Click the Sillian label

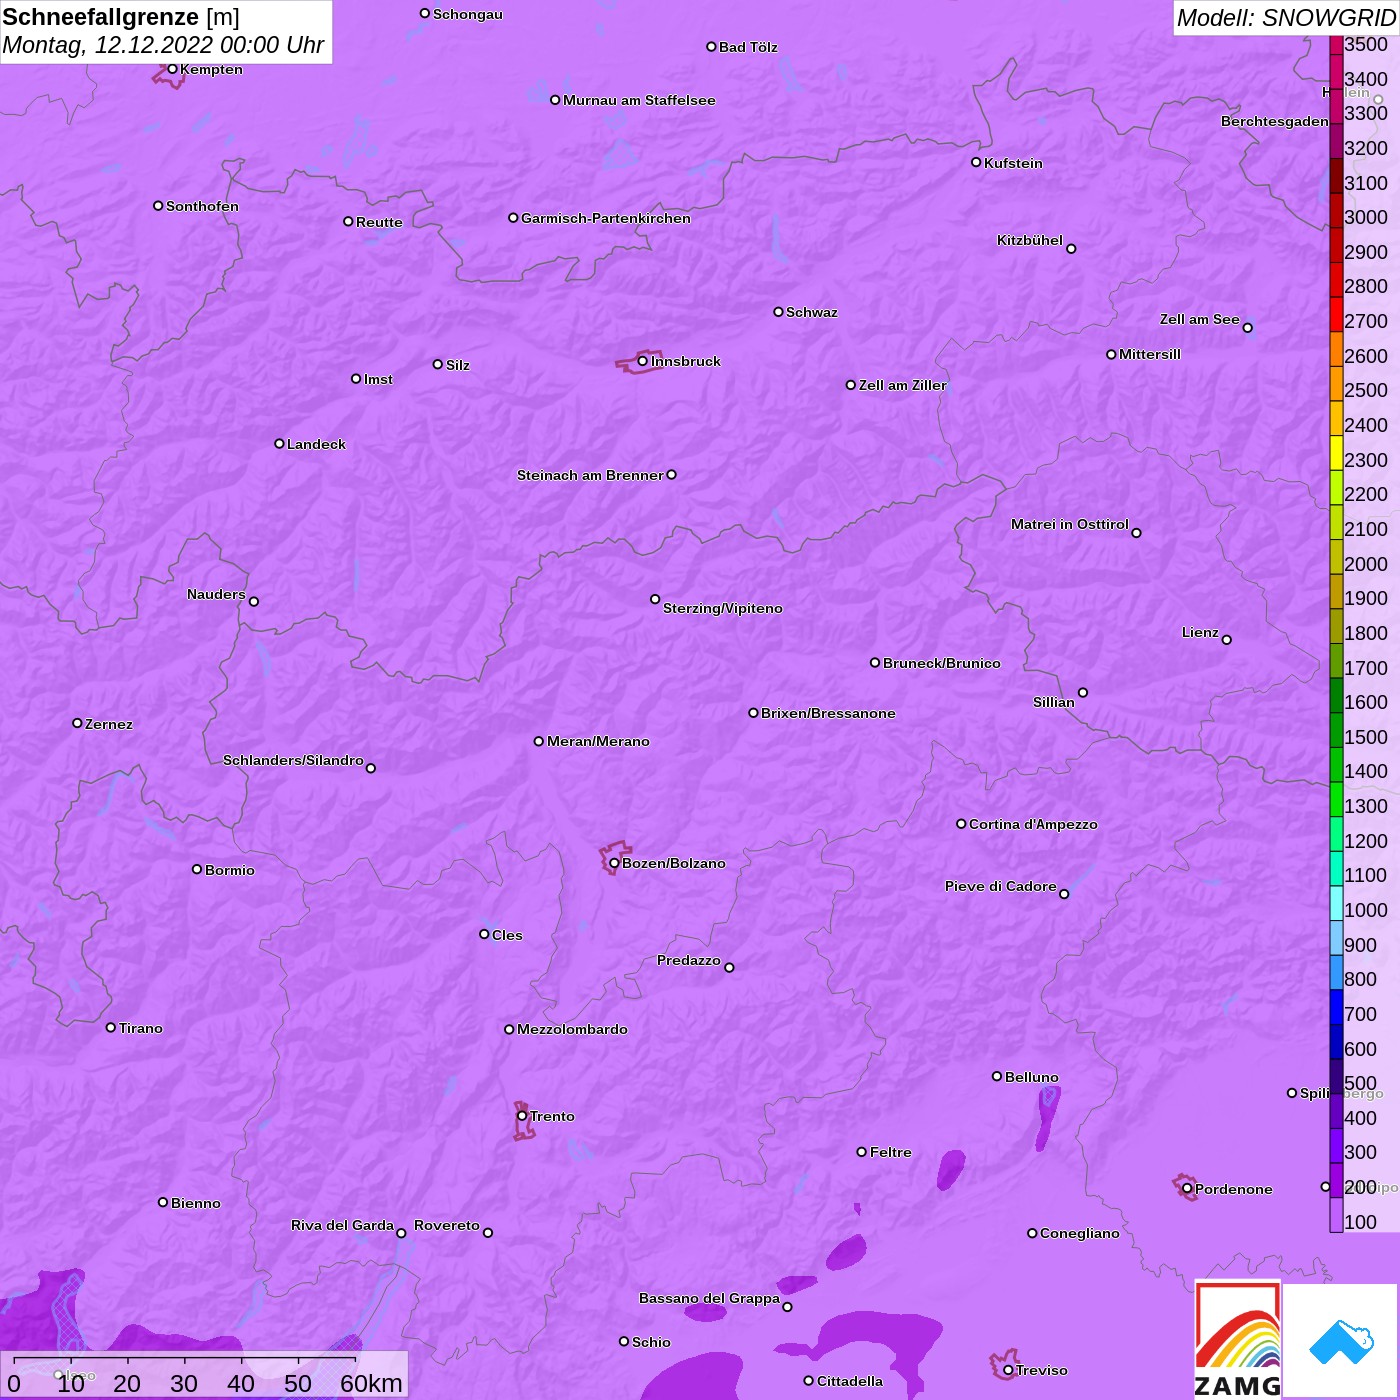(x=1054, y=702)
